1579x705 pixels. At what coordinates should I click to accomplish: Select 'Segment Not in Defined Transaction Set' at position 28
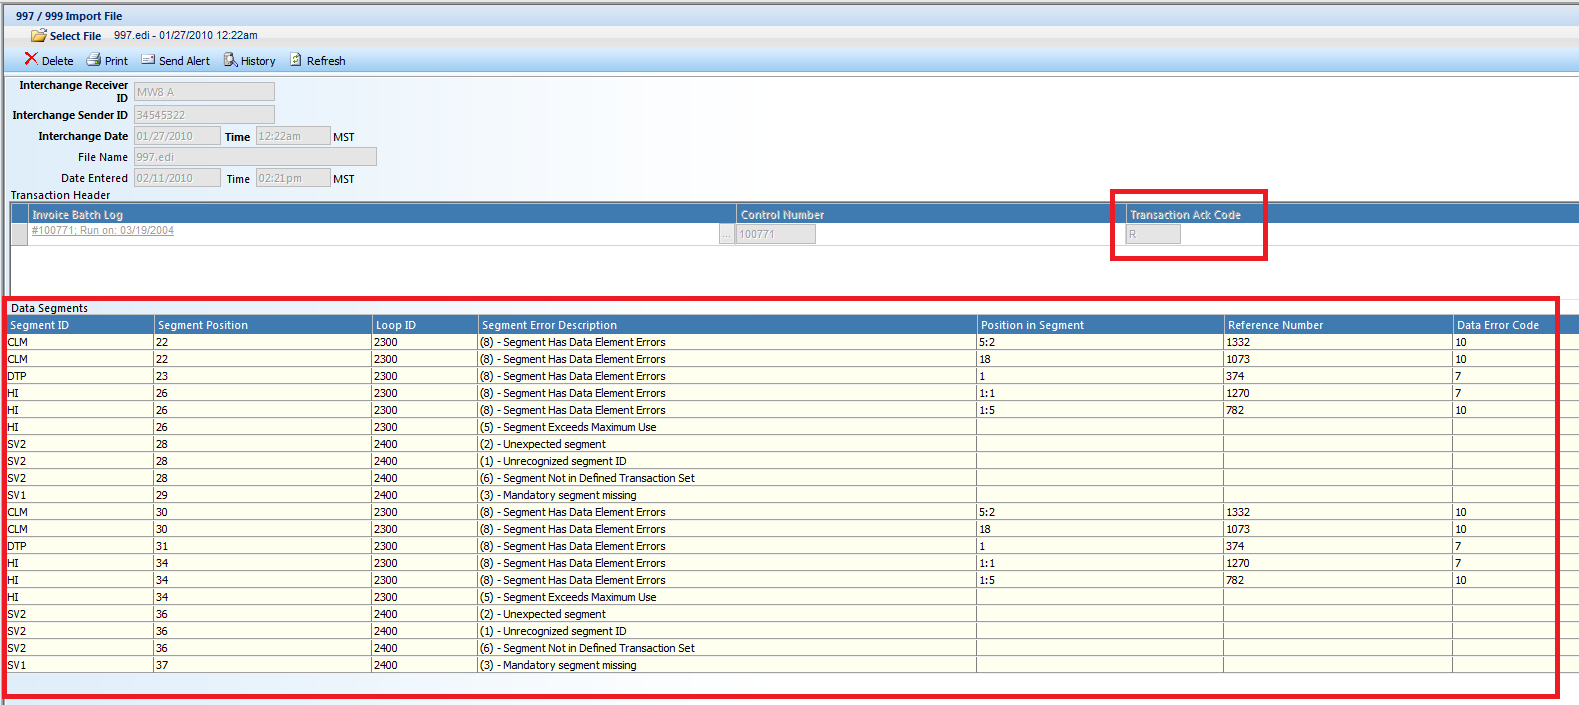click(728, 478)
